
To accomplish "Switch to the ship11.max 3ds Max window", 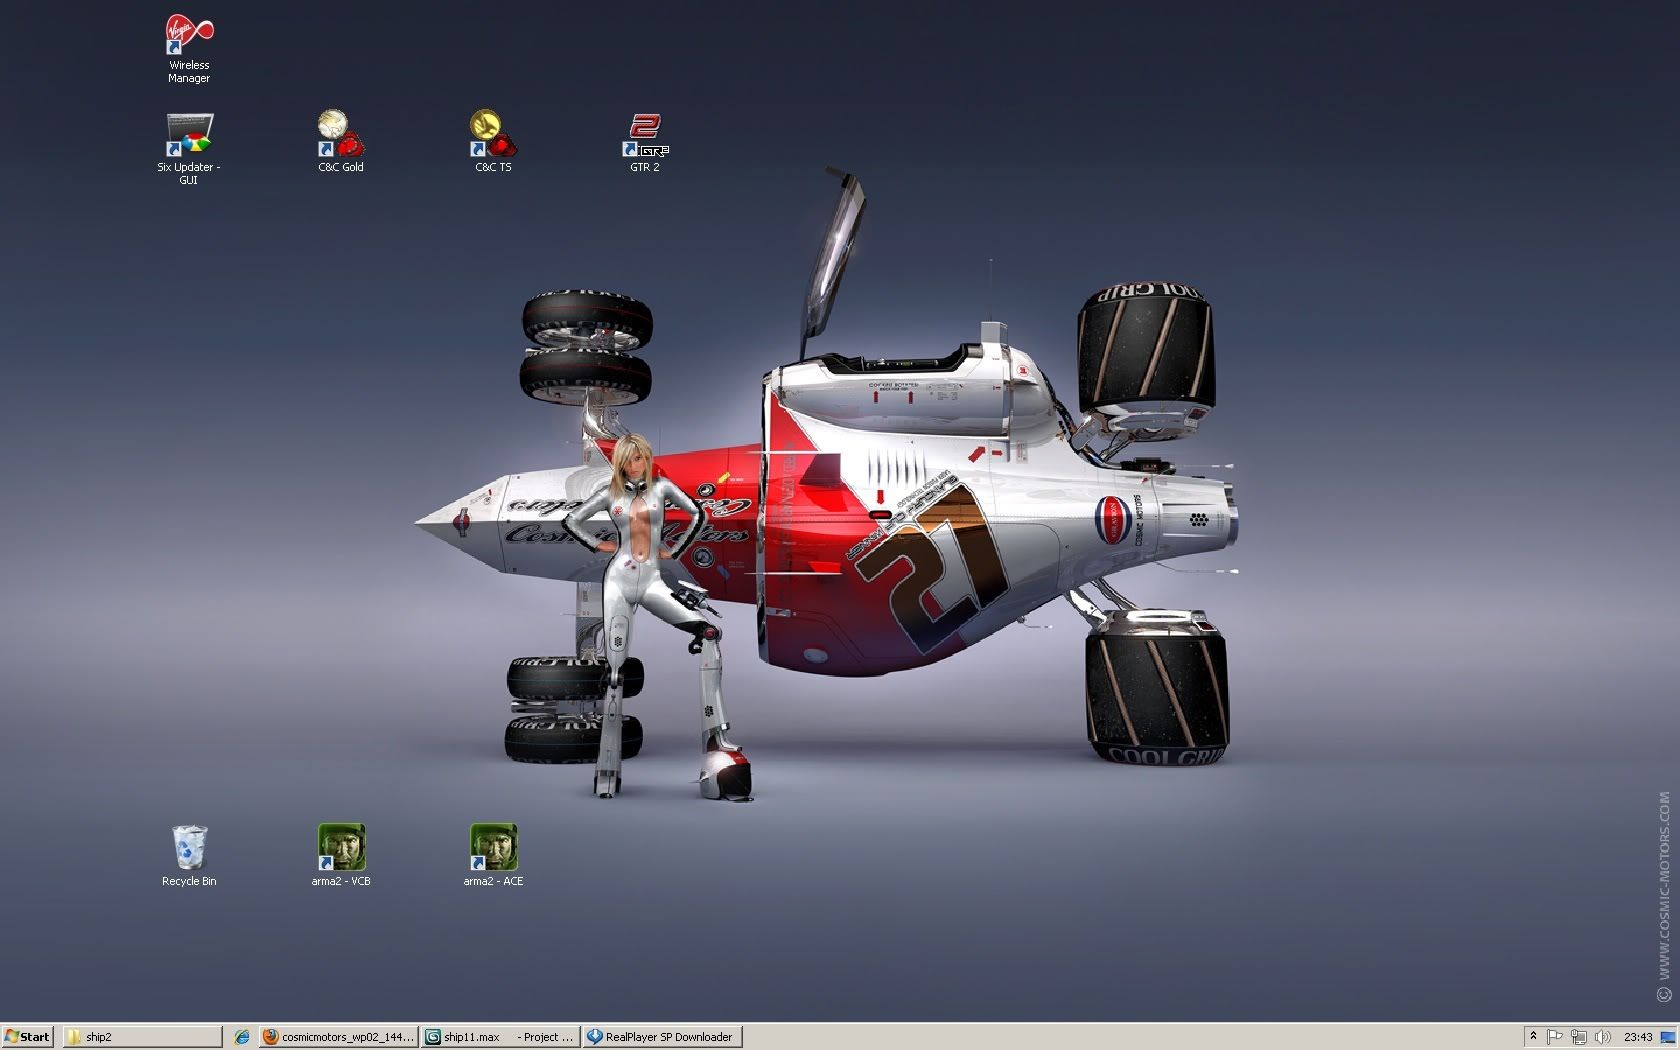I will click(500, 1037).
